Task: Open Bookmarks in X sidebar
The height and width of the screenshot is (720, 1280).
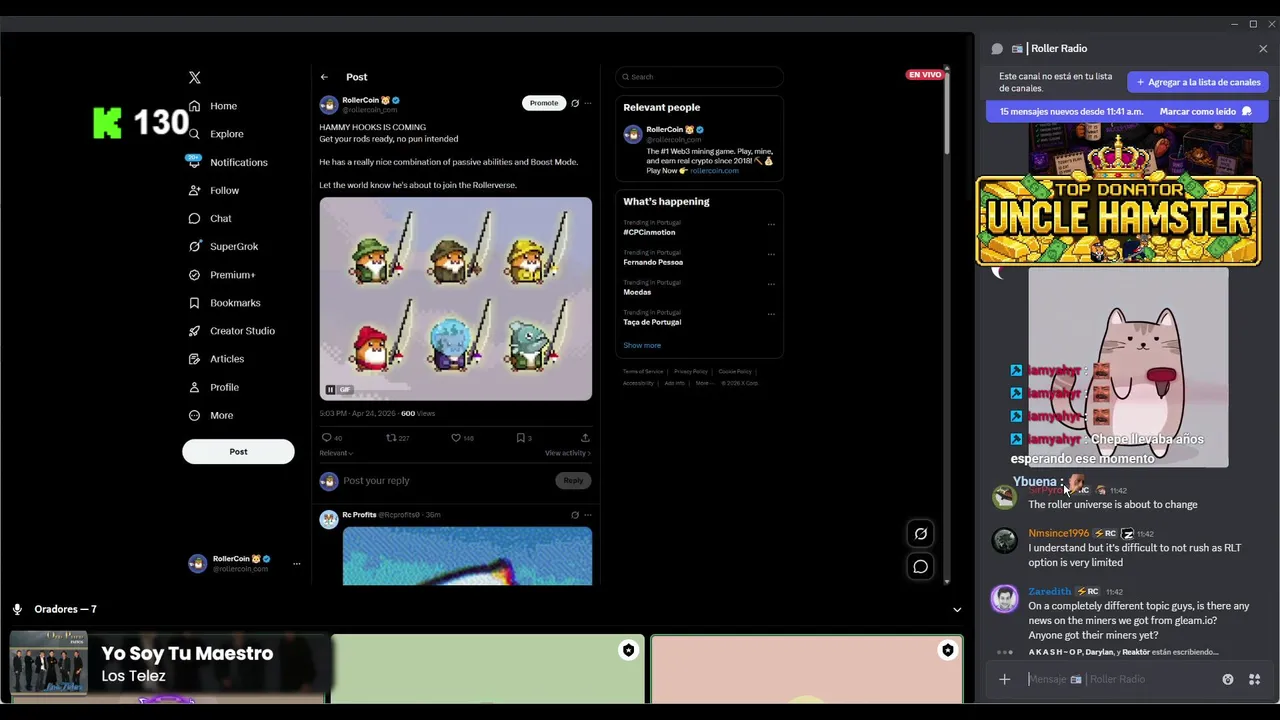Action: click(225, 303)
